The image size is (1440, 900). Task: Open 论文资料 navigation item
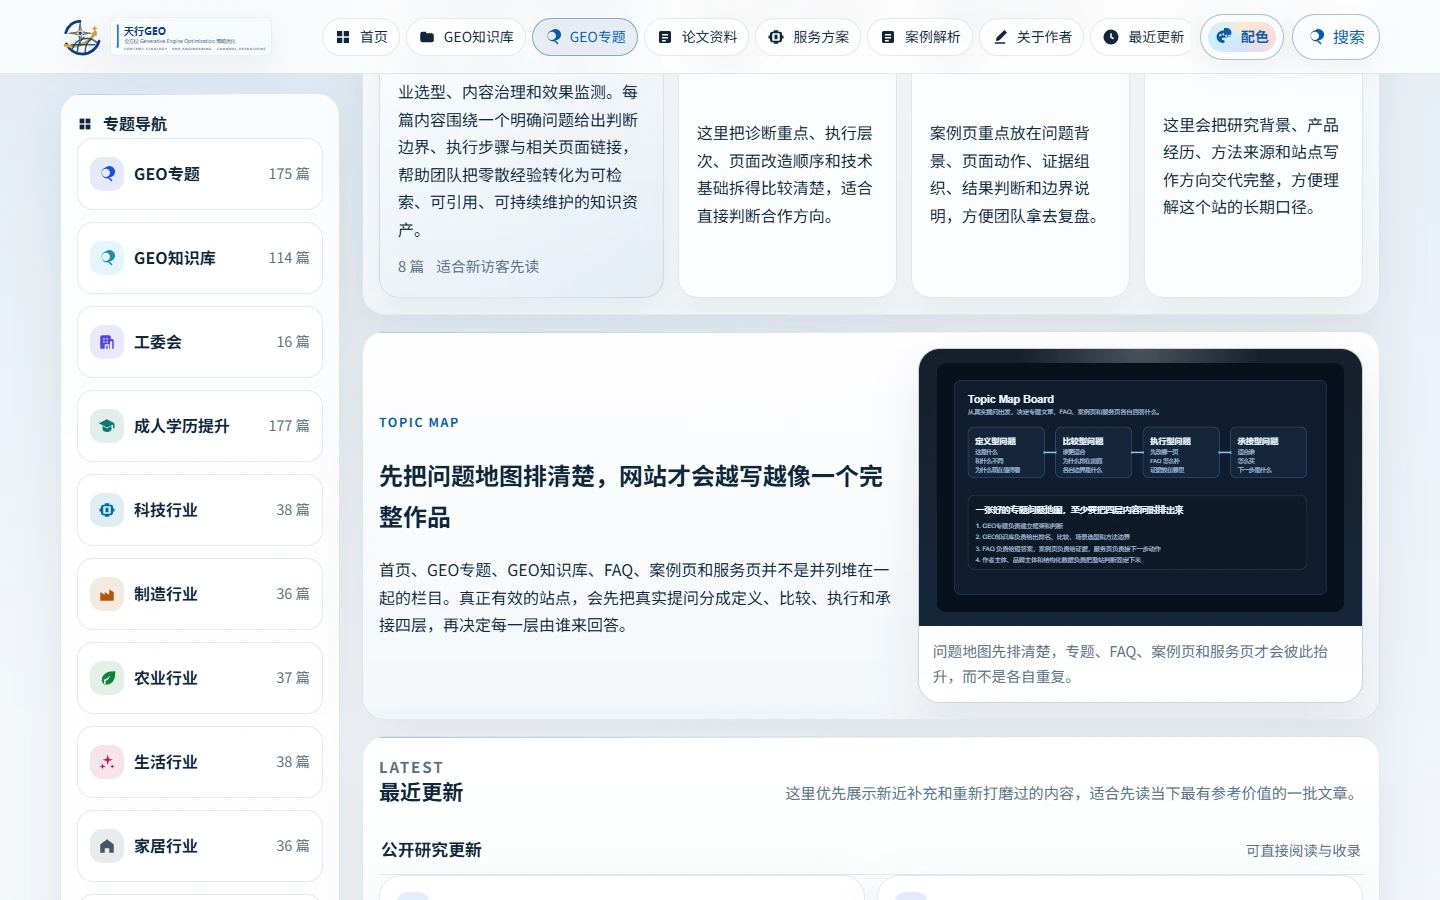point(697,37)
